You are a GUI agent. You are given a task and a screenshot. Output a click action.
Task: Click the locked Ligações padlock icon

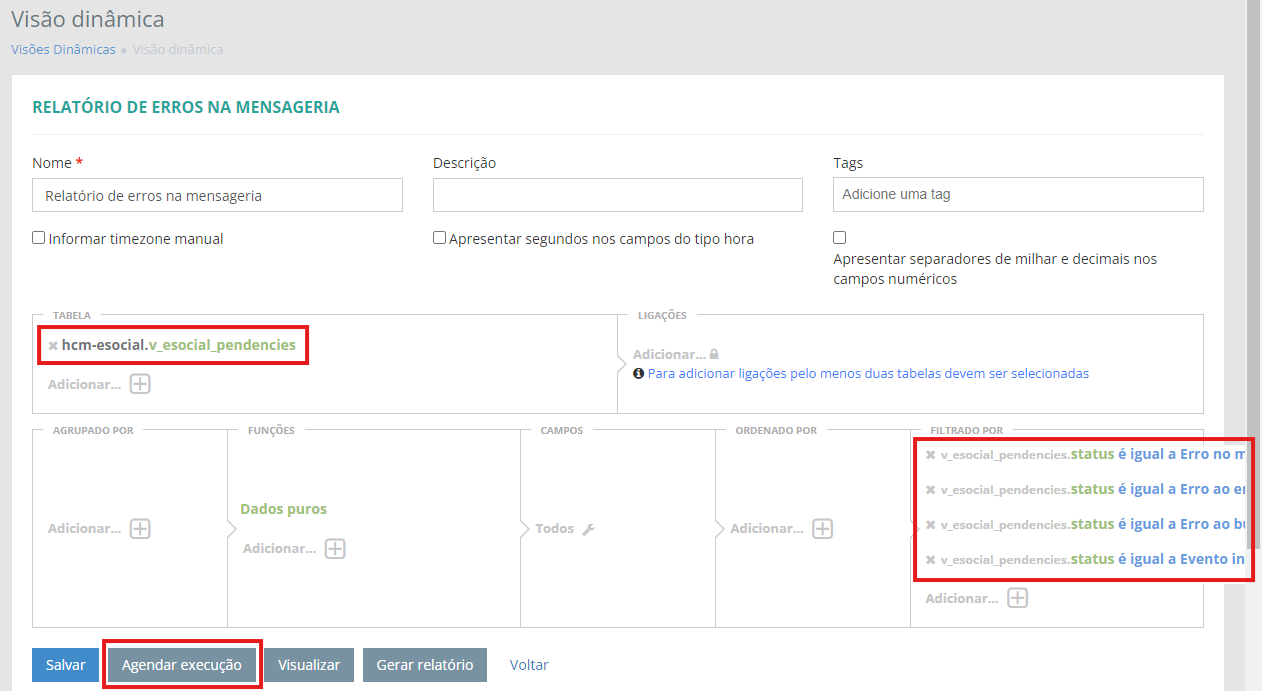pos(714,354)
